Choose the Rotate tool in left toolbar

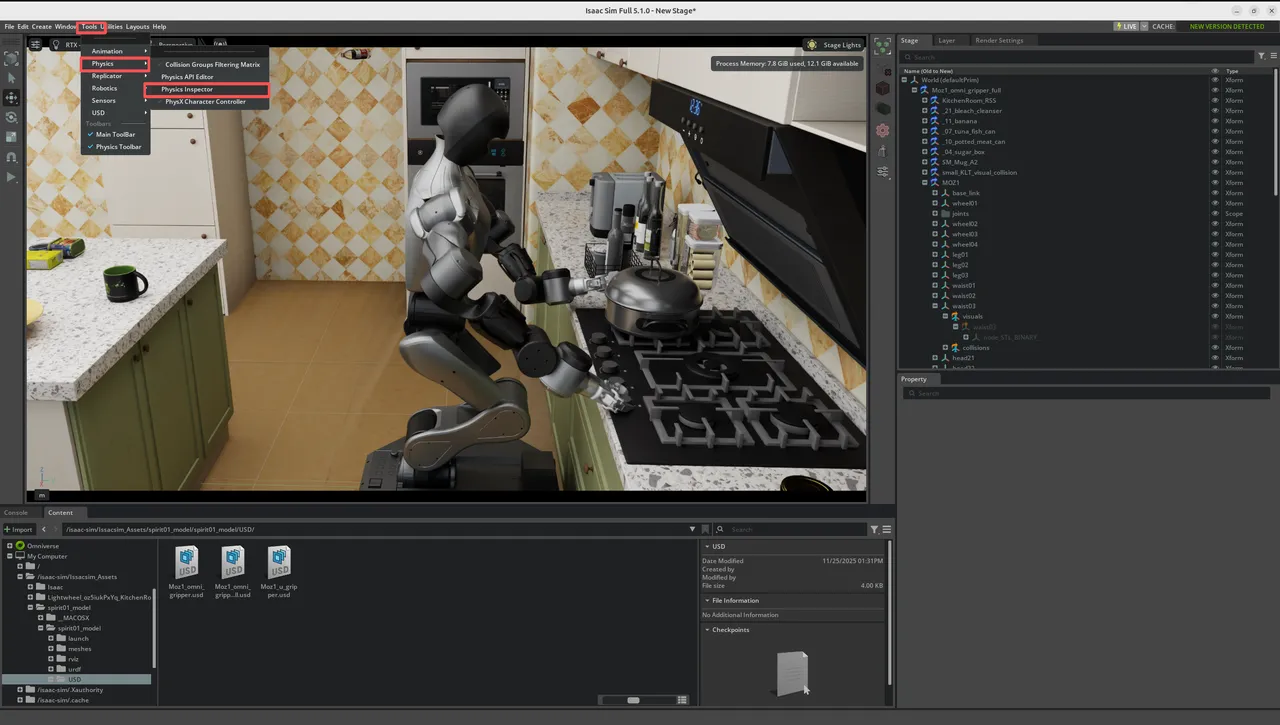(x=12, y=117)
